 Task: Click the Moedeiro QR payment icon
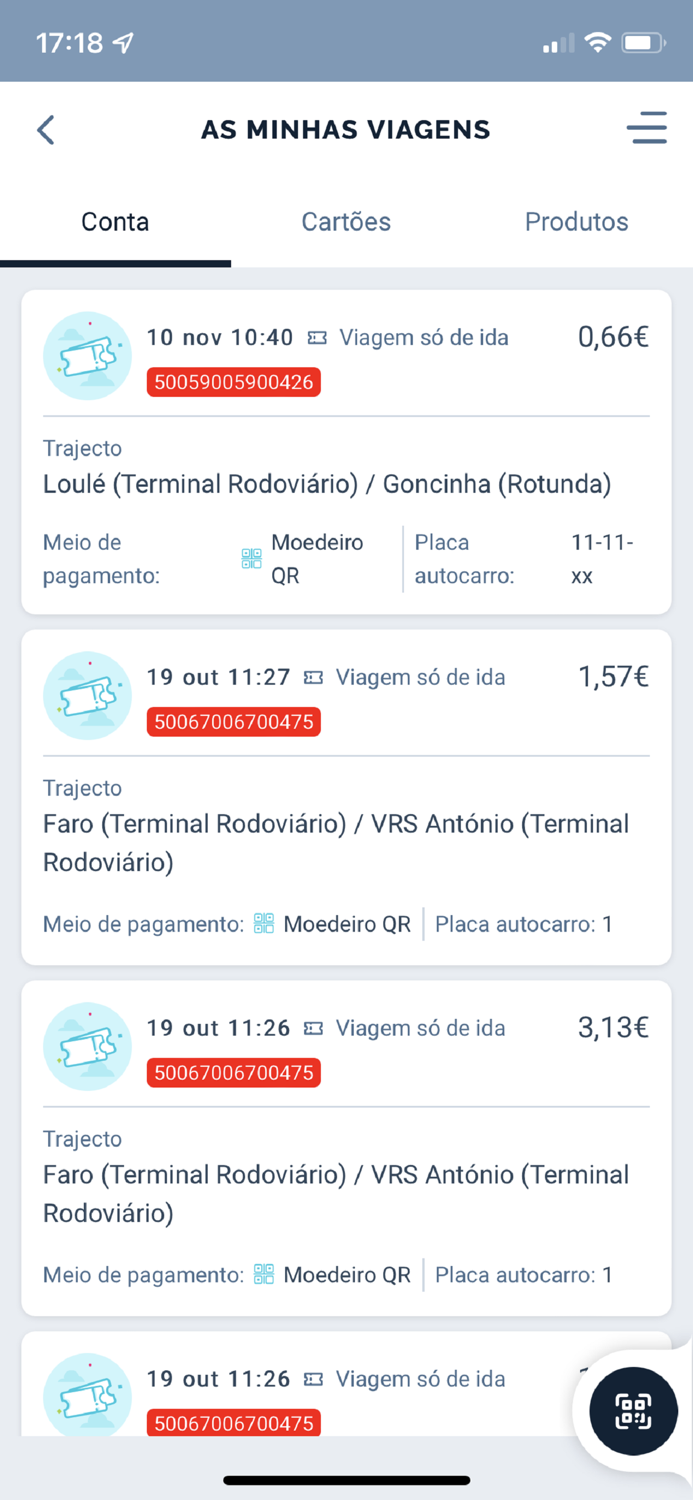(x=251, y=558)
